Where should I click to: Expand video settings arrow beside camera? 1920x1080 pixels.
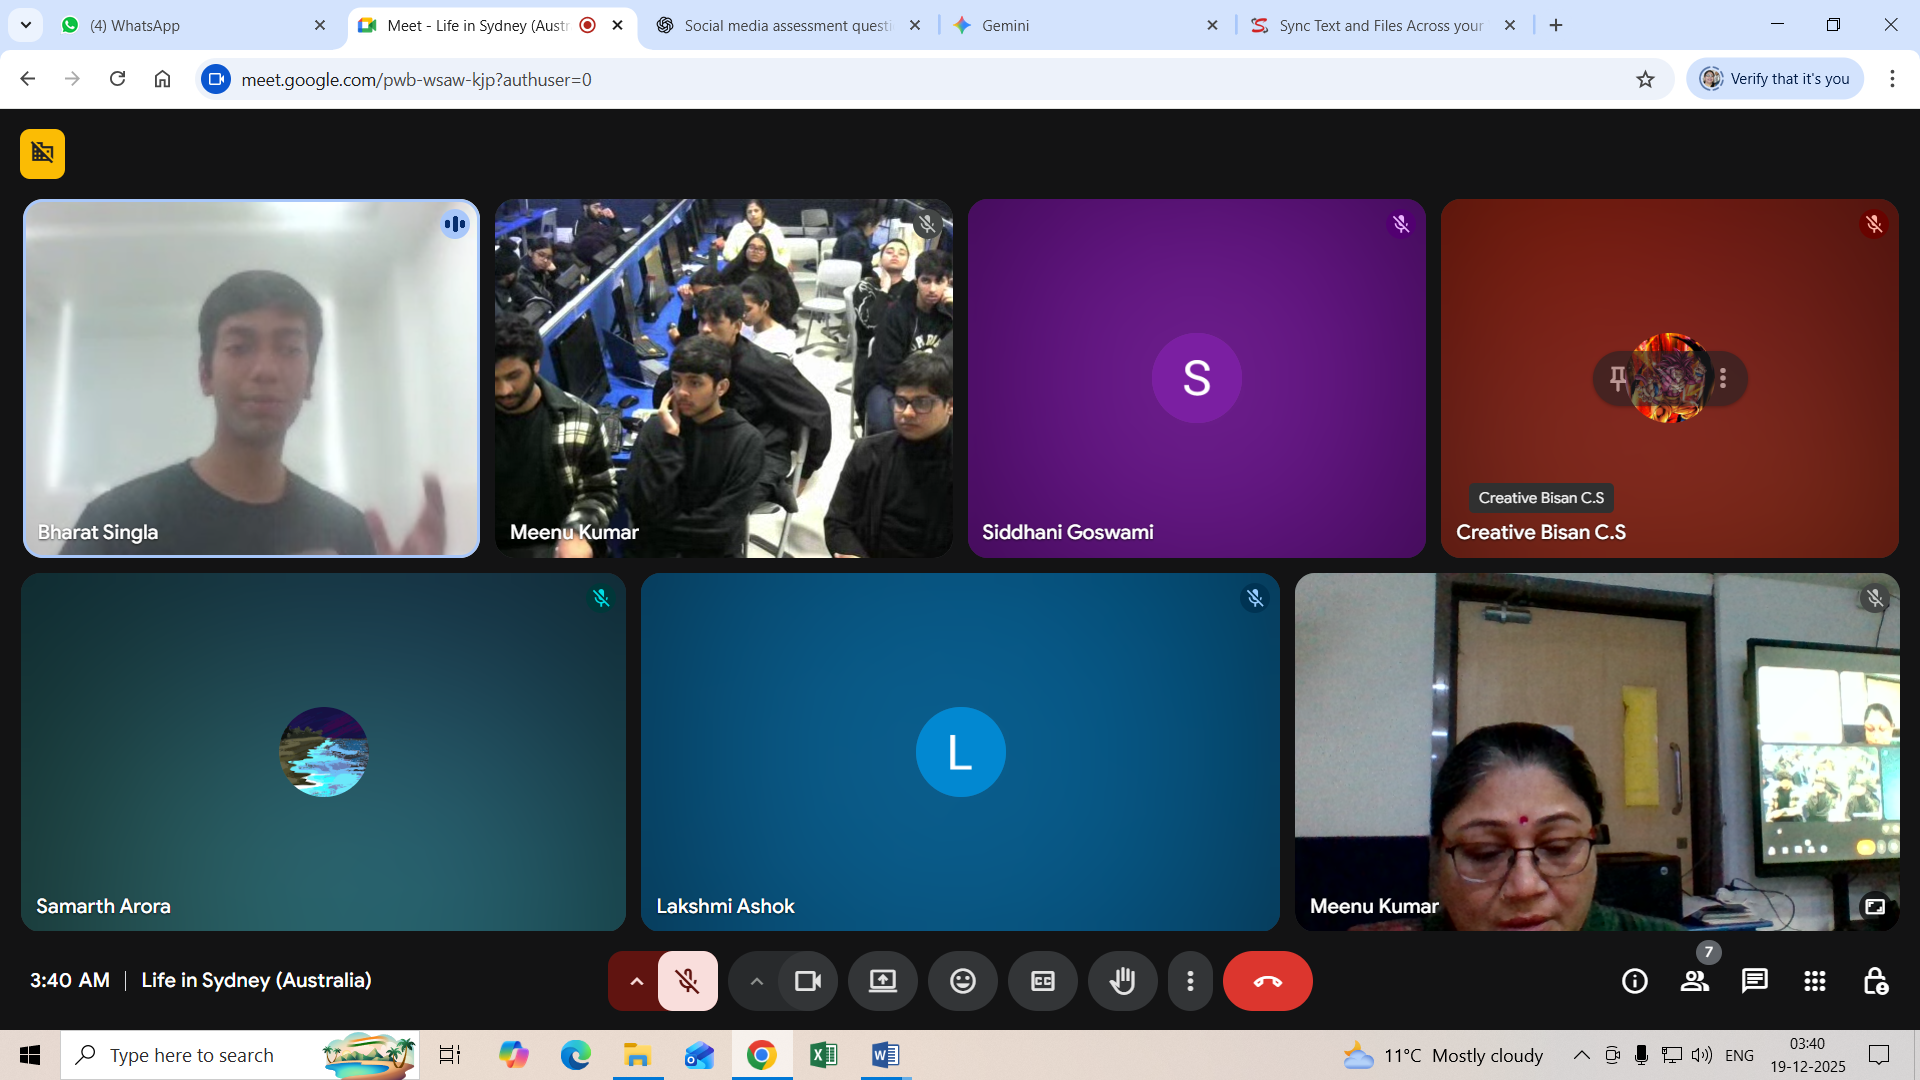point(756,981)
